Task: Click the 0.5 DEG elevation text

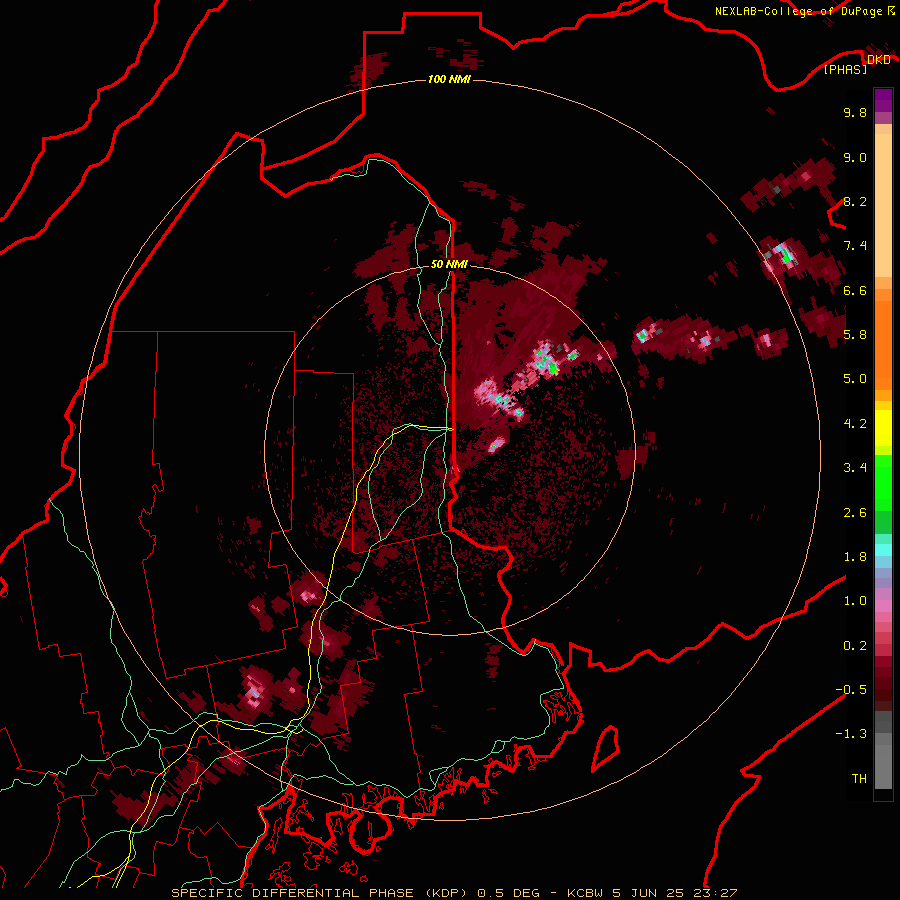Action: tap(509, 893)
